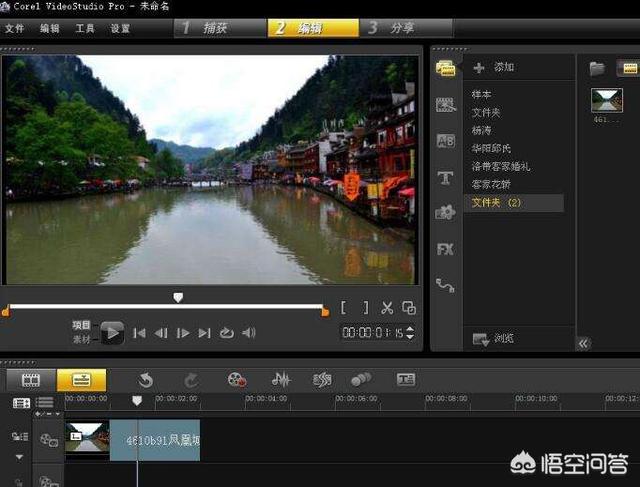Click the 添加 add folder button

[493, 67]
